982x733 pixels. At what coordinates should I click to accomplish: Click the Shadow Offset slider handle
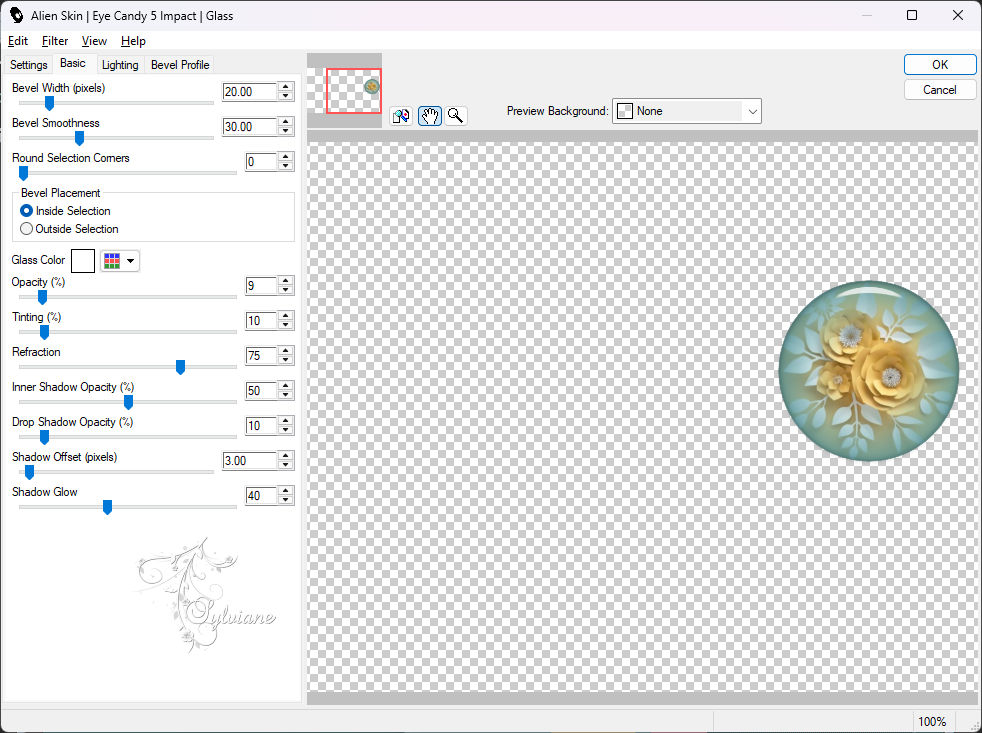point(29,473)
